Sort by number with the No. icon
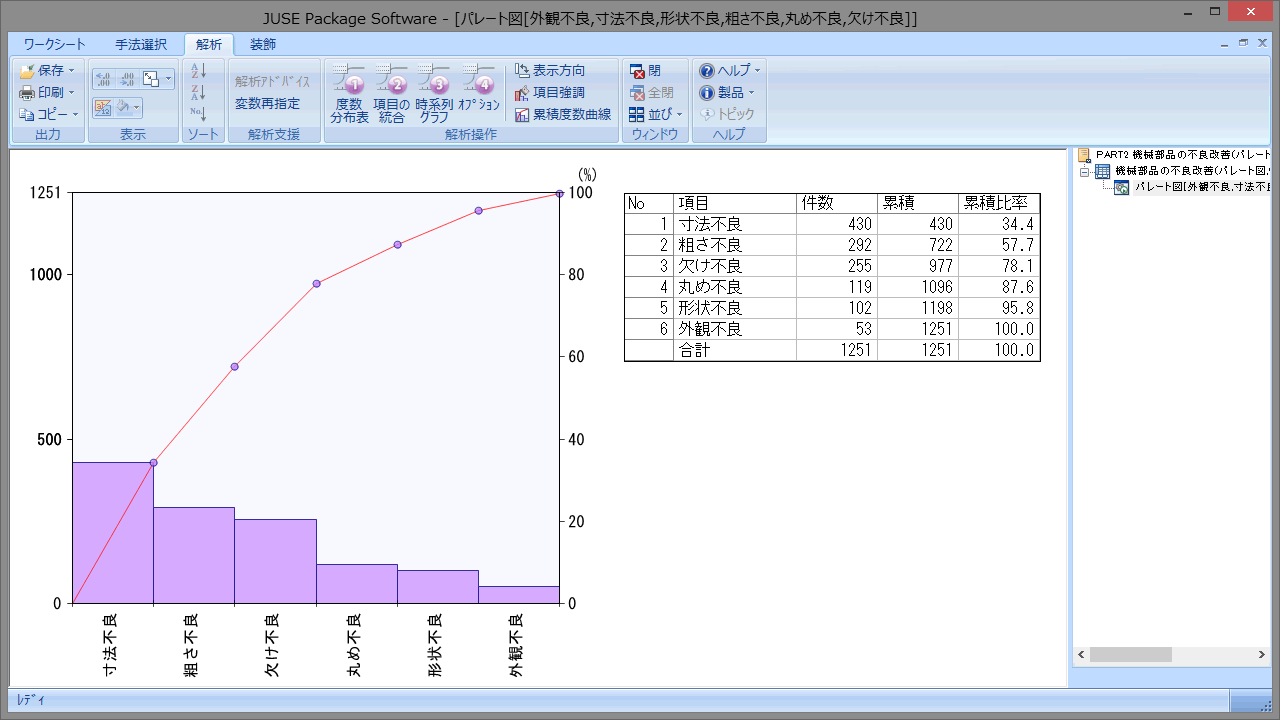1280x720 pixels. [x=198, y=114]
